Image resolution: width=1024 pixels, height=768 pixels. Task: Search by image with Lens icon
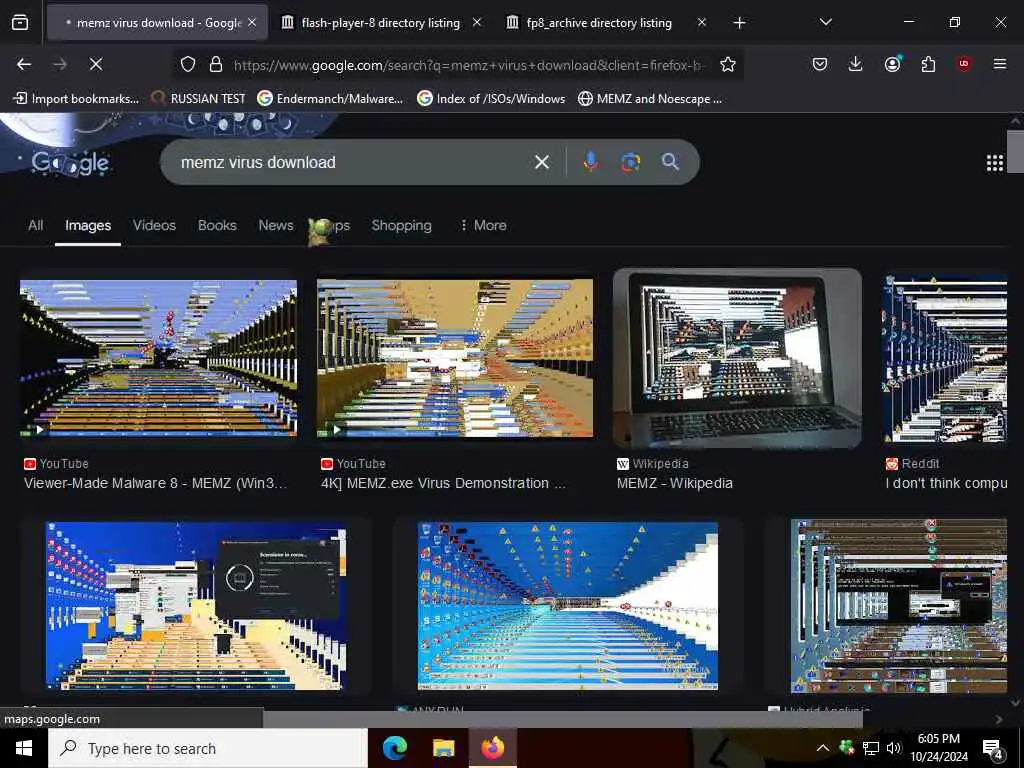pyautogui.click(x=630, y=162)
